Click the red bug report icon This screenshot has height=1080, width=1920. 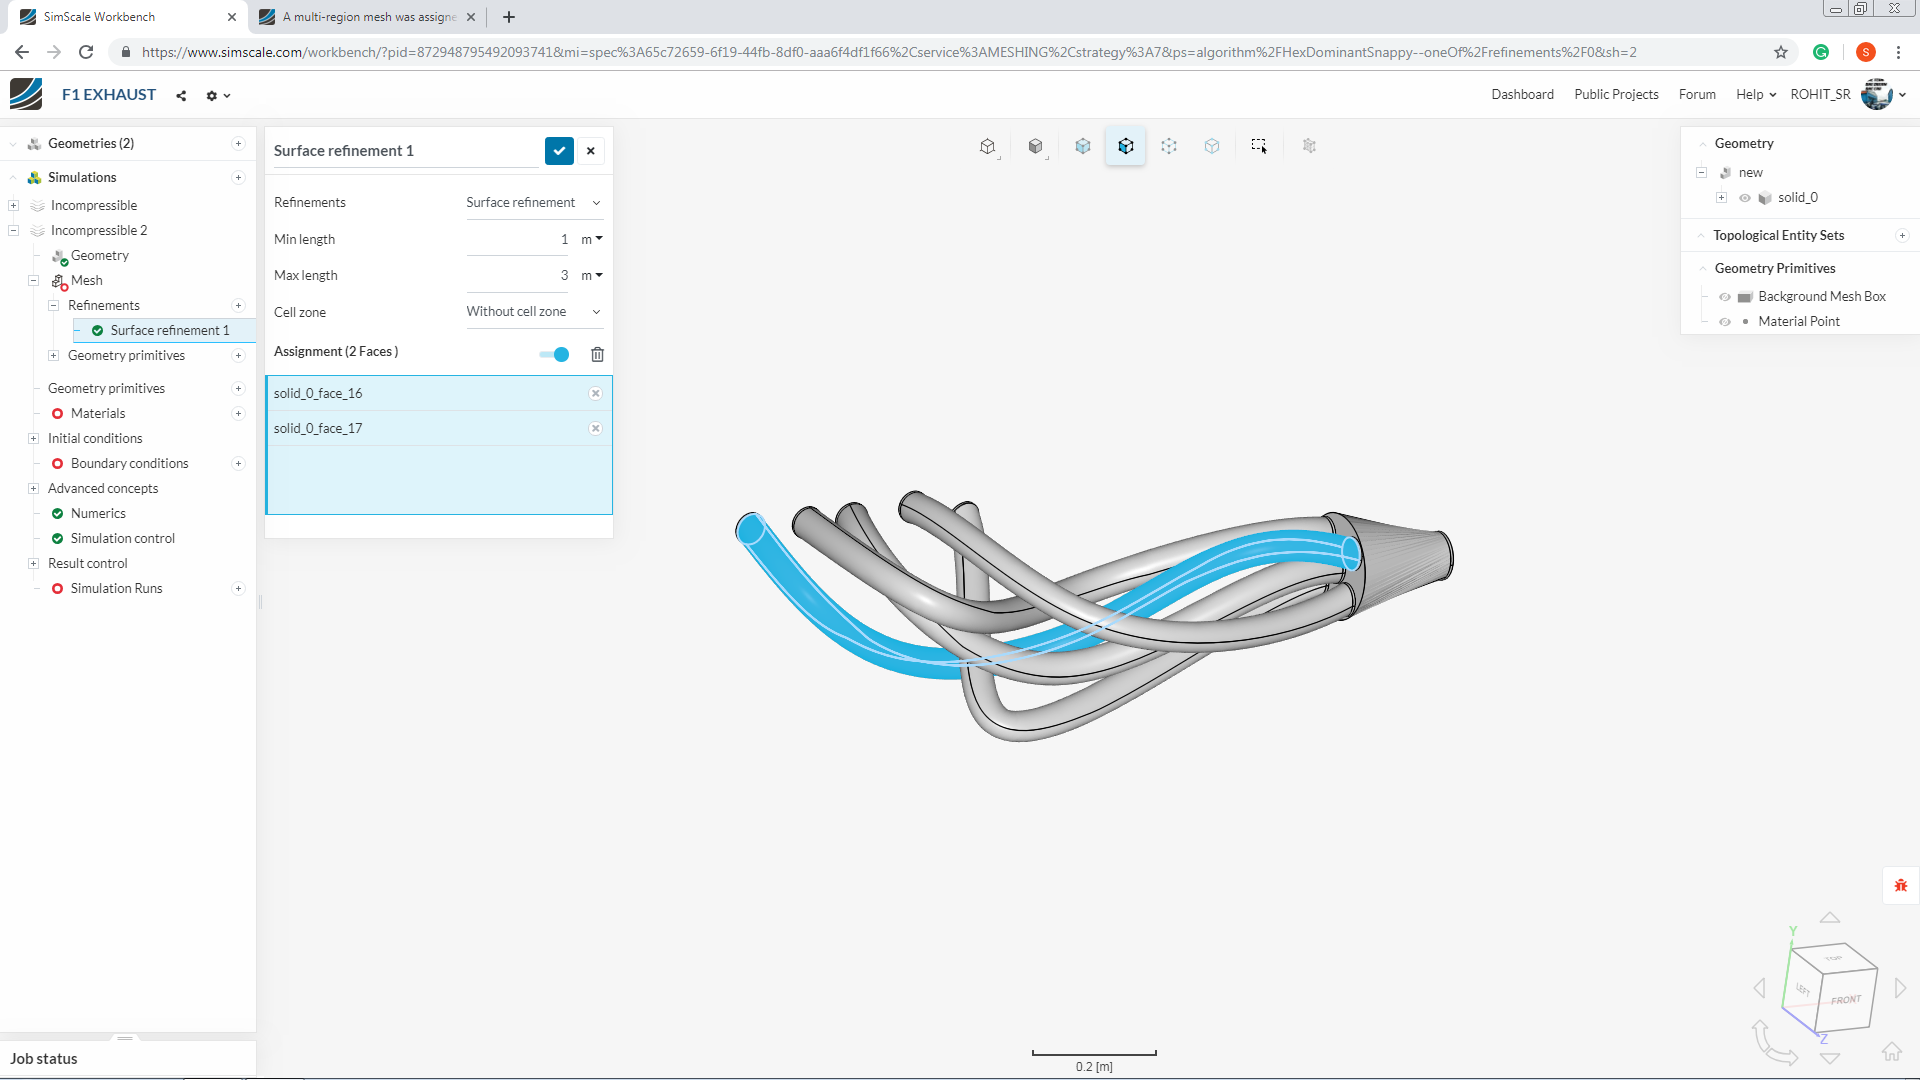(x=1900, y=885)
